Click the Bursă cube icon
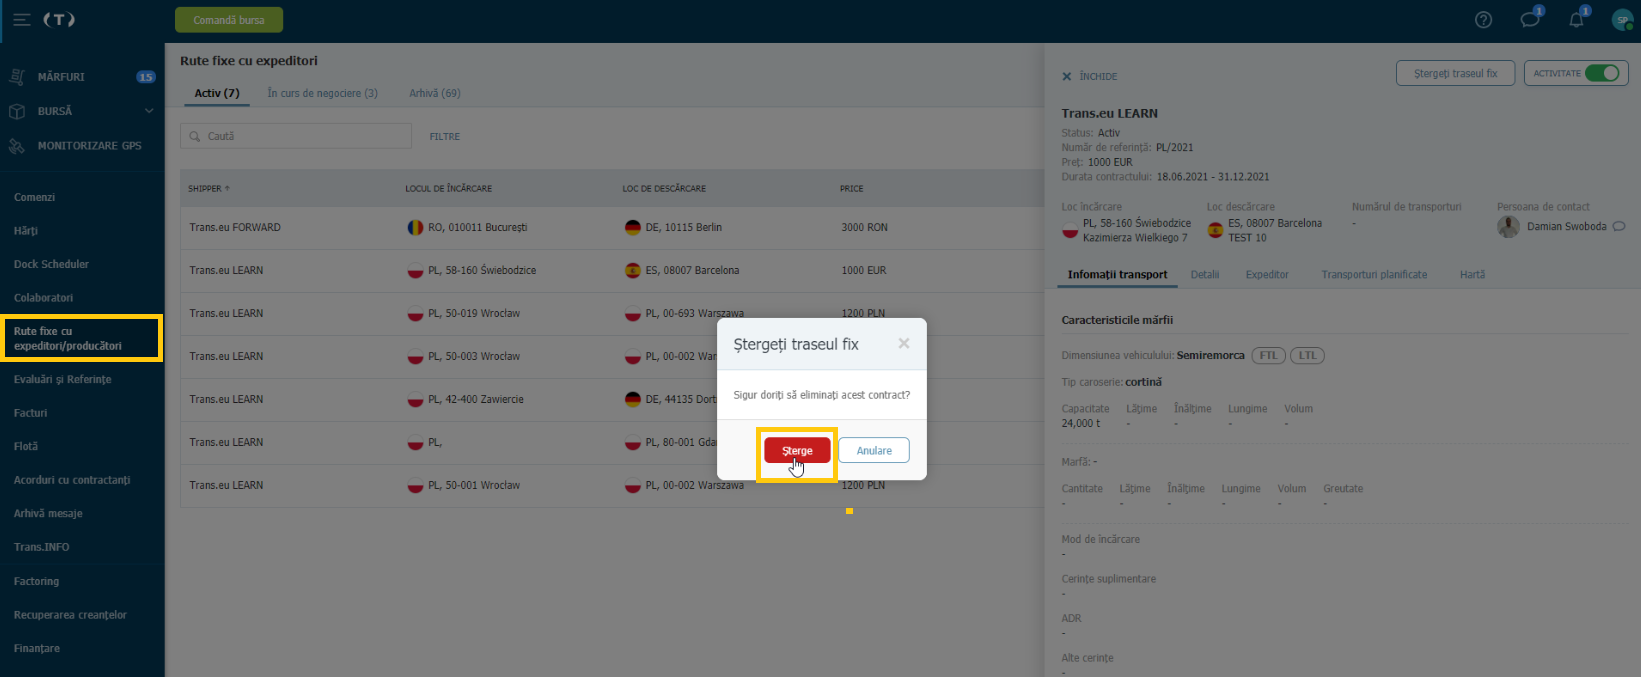Viewport: 1641px width, 677px height. 17,111
